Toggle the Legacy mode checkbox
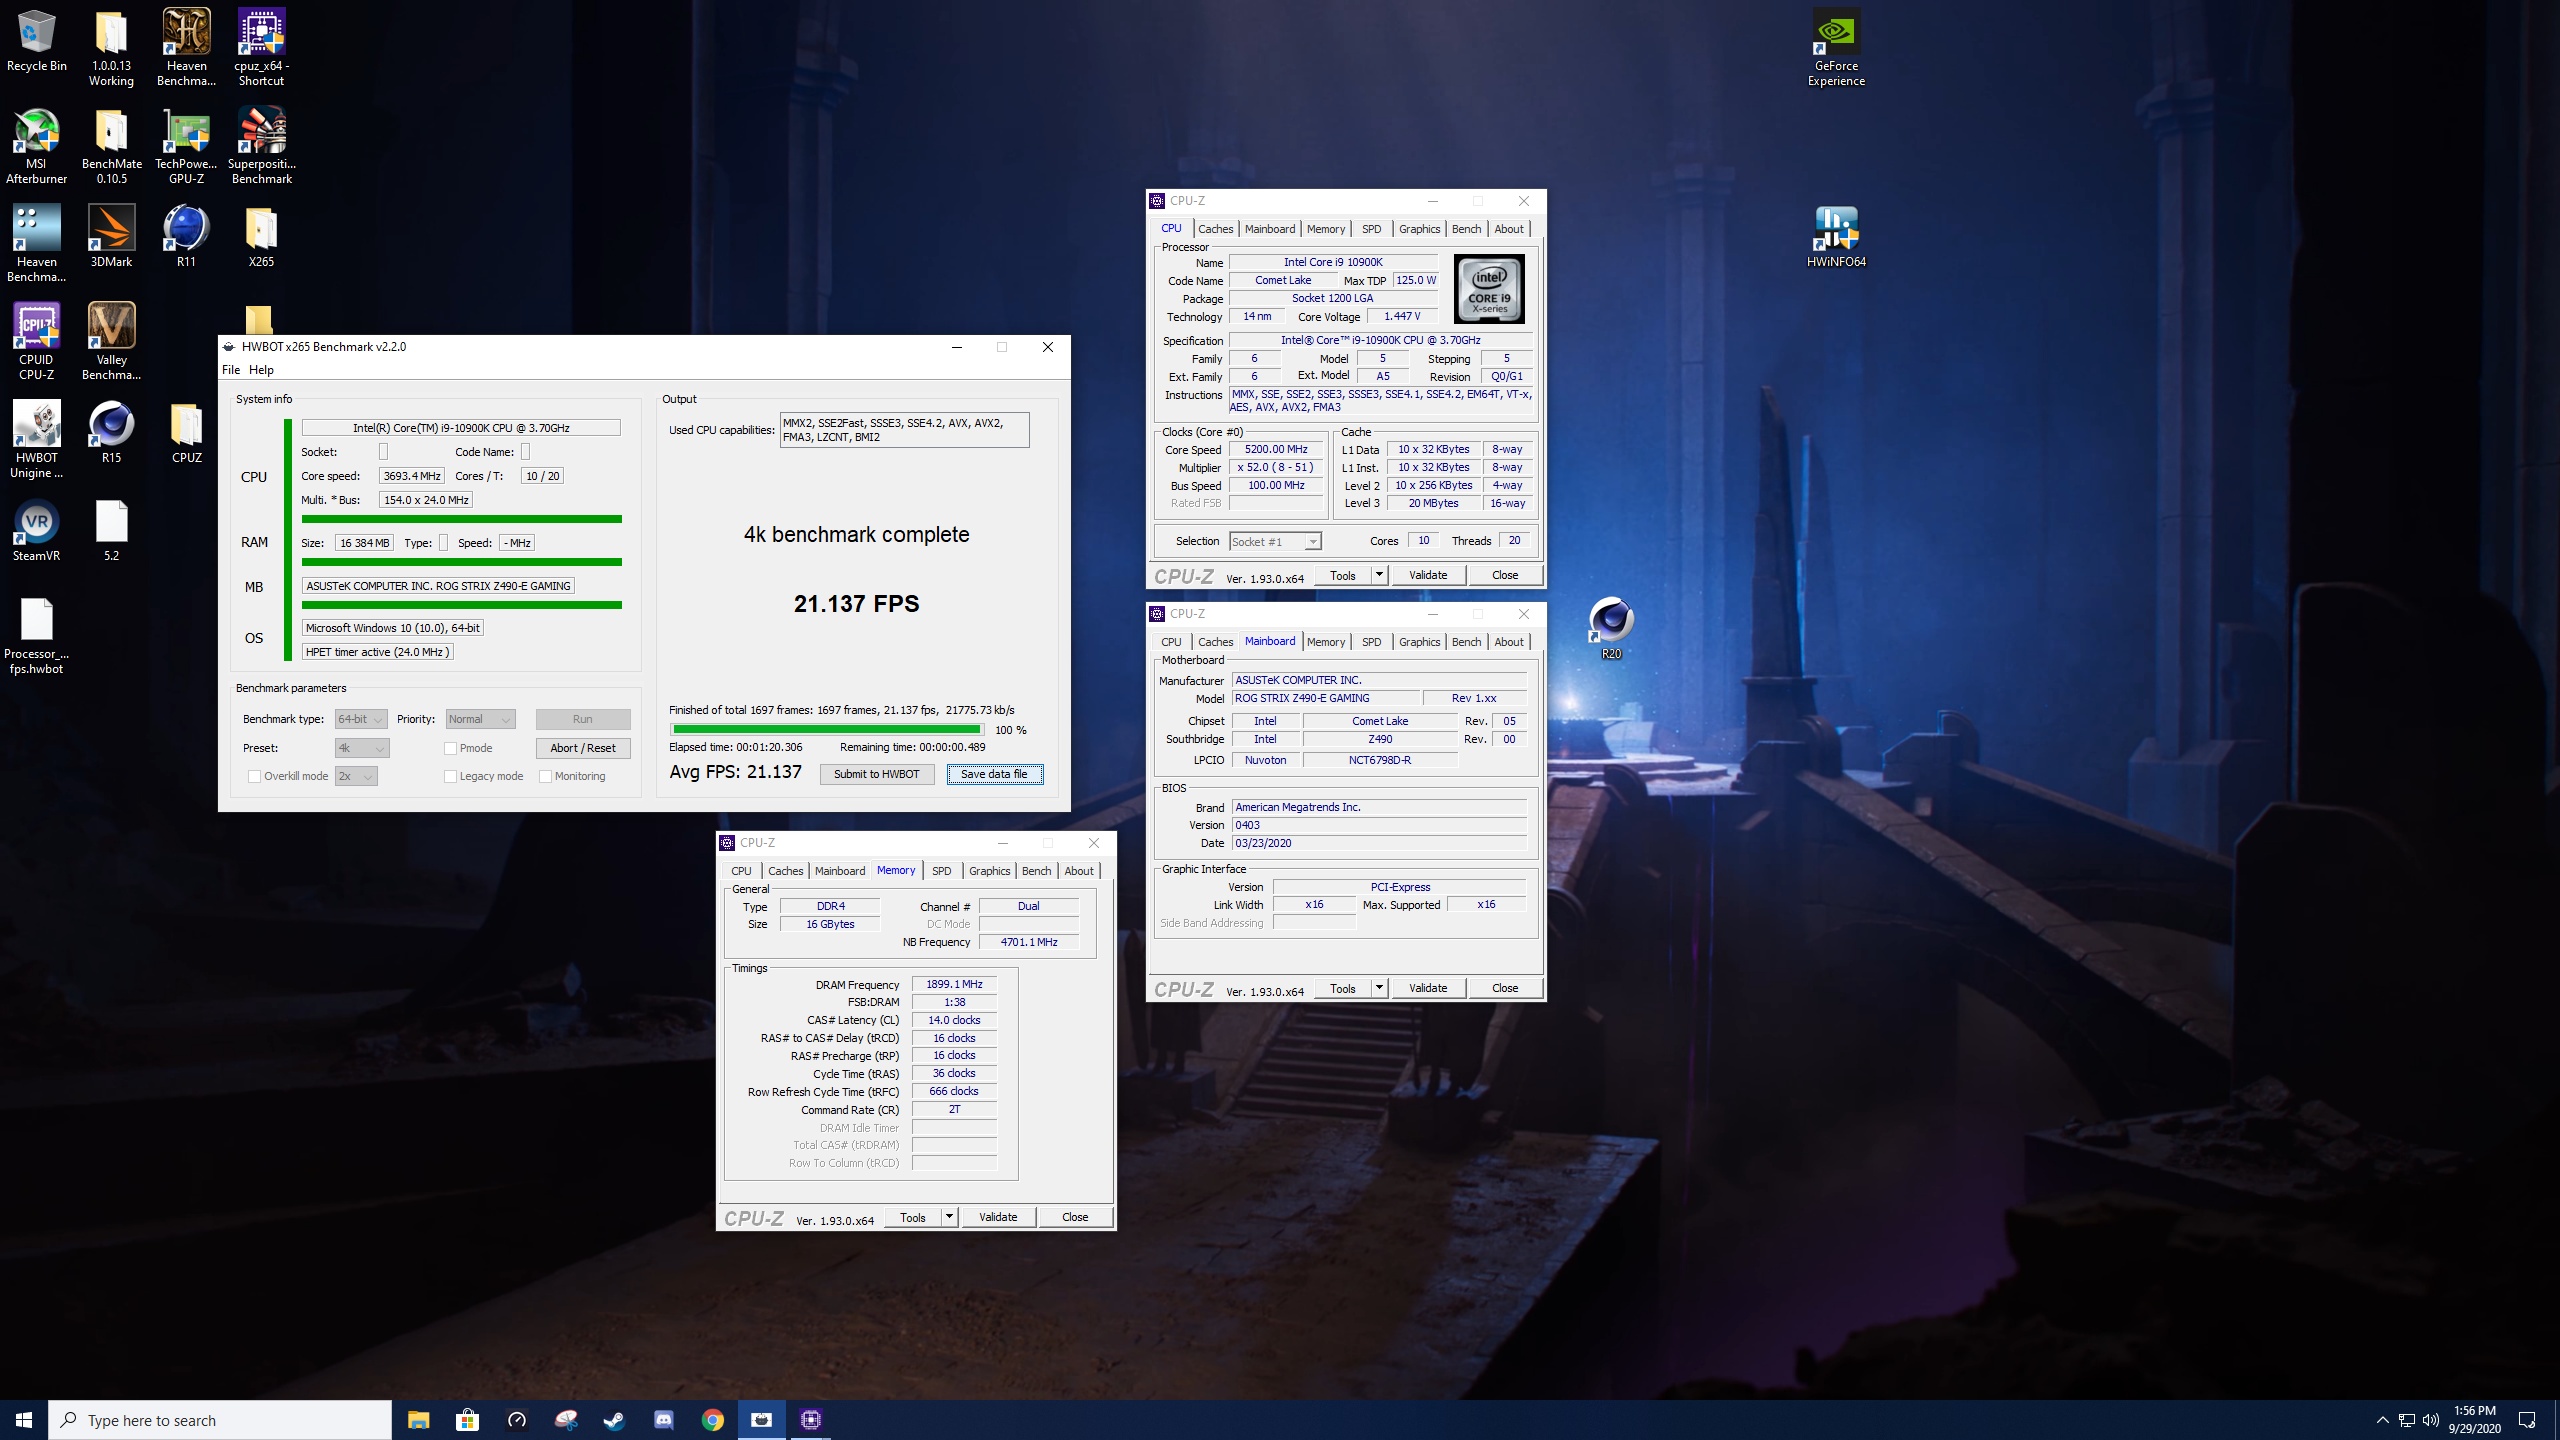The height and width of the screenshot is (1440, 2560). pyautogui.click(x=450, y=776)
